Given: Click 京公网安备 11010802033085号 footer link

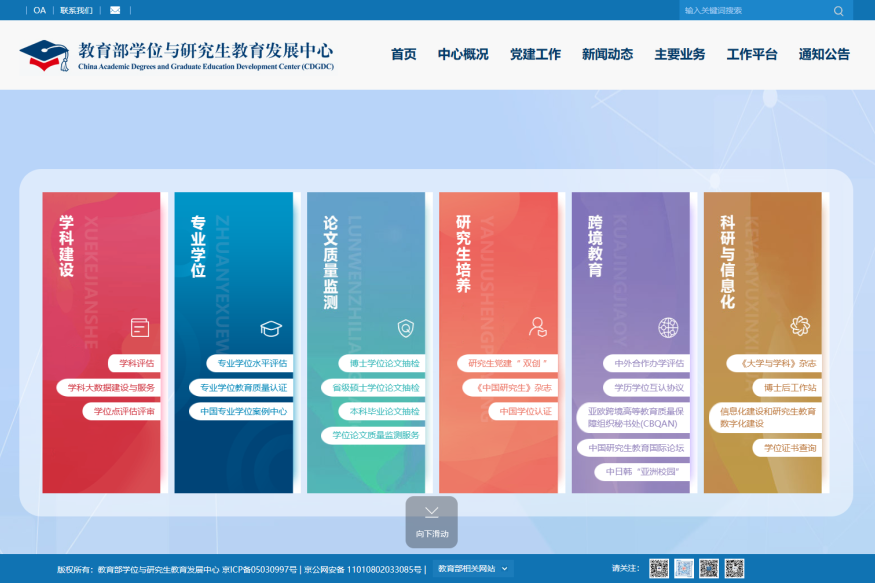Looking at the screenshot, I should click(x=363, y=569).
